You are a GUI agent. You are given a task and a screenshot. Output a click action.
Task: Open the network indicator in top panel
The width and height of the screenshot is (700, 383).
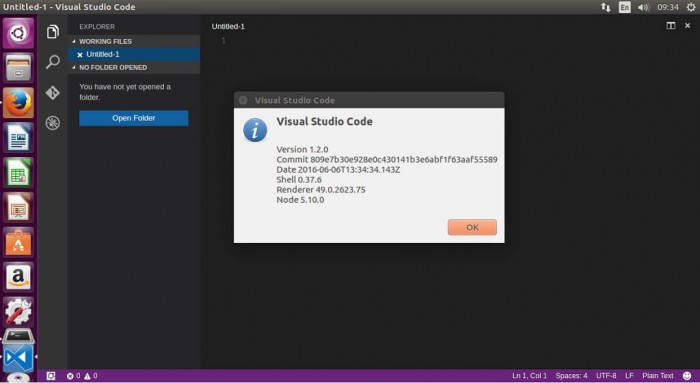pyautogui.click(x=605, y=7)
